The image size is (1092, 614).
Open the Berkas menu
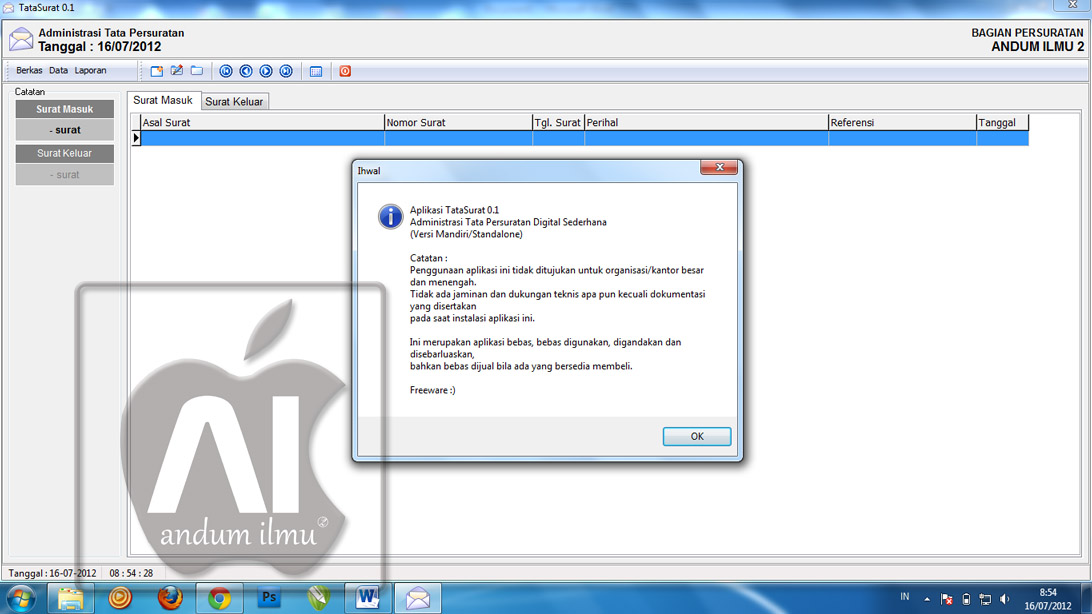point(29,70)
